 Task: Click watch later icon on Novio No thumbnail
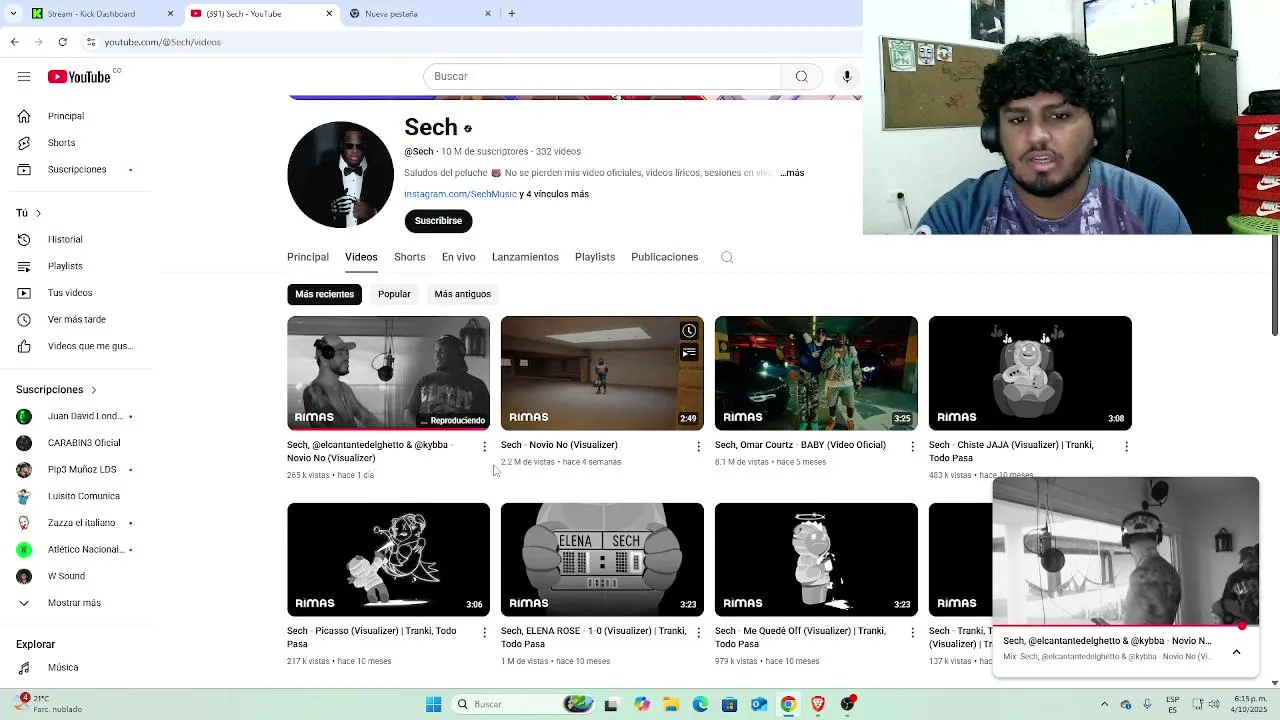689,331
